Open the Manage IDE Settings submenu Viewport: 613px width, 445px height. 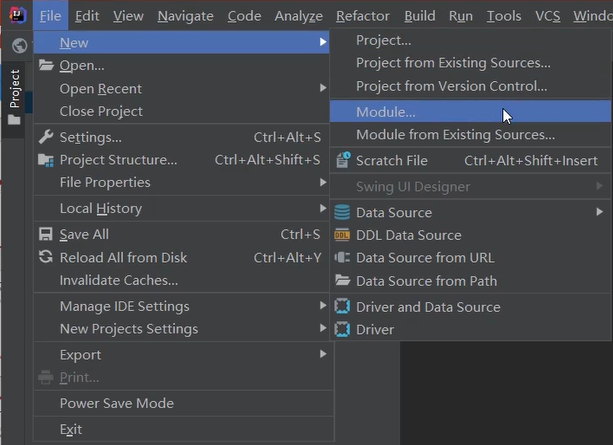pyautogui.click(x=124, y=306)
